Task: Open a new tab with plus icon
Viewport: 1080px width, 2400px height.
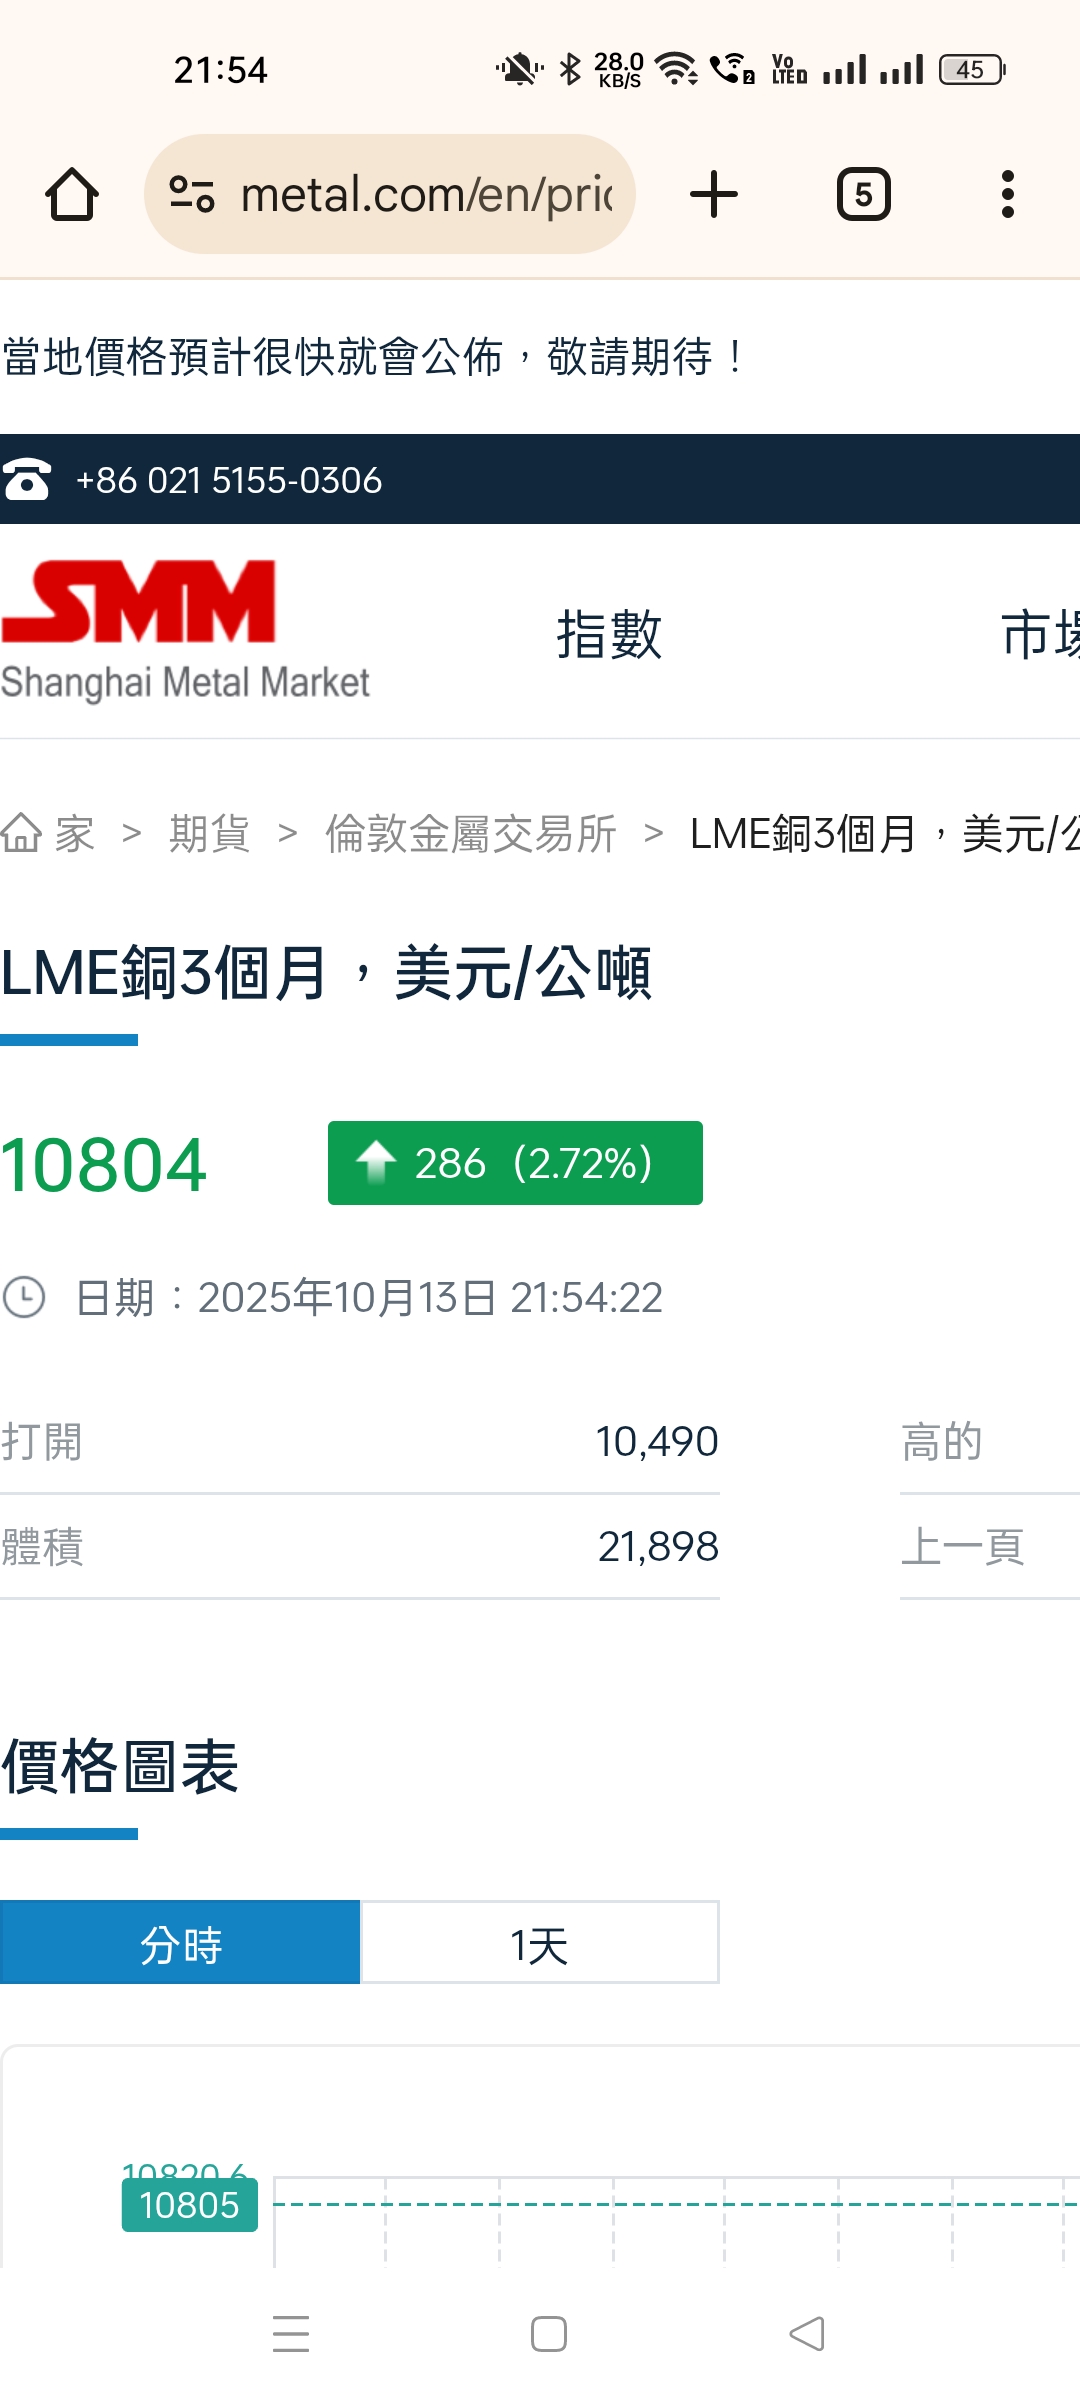Action: 714,194
